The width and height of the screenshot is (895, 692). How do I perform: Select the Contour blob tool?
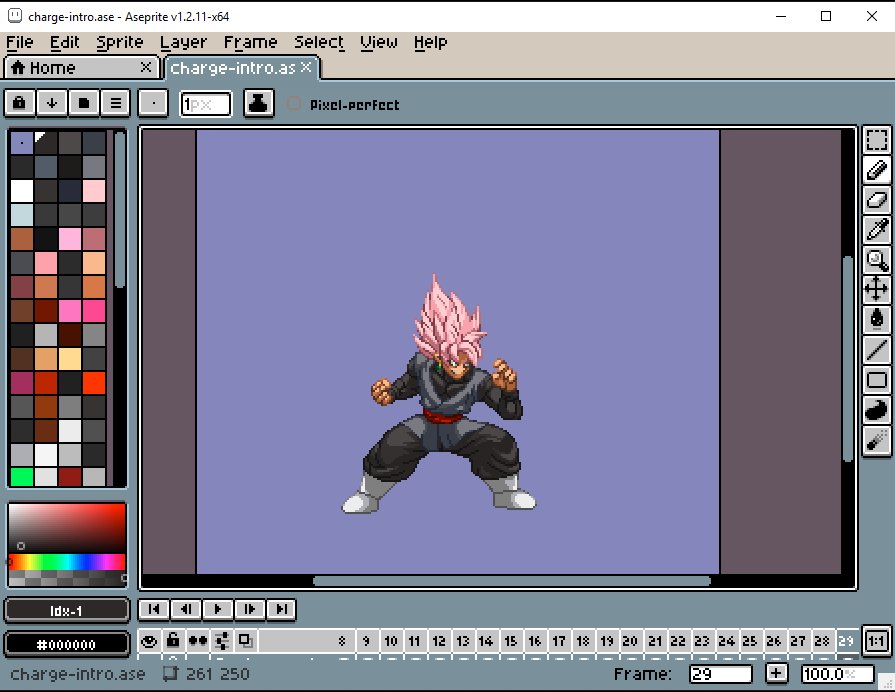(877, 410)
